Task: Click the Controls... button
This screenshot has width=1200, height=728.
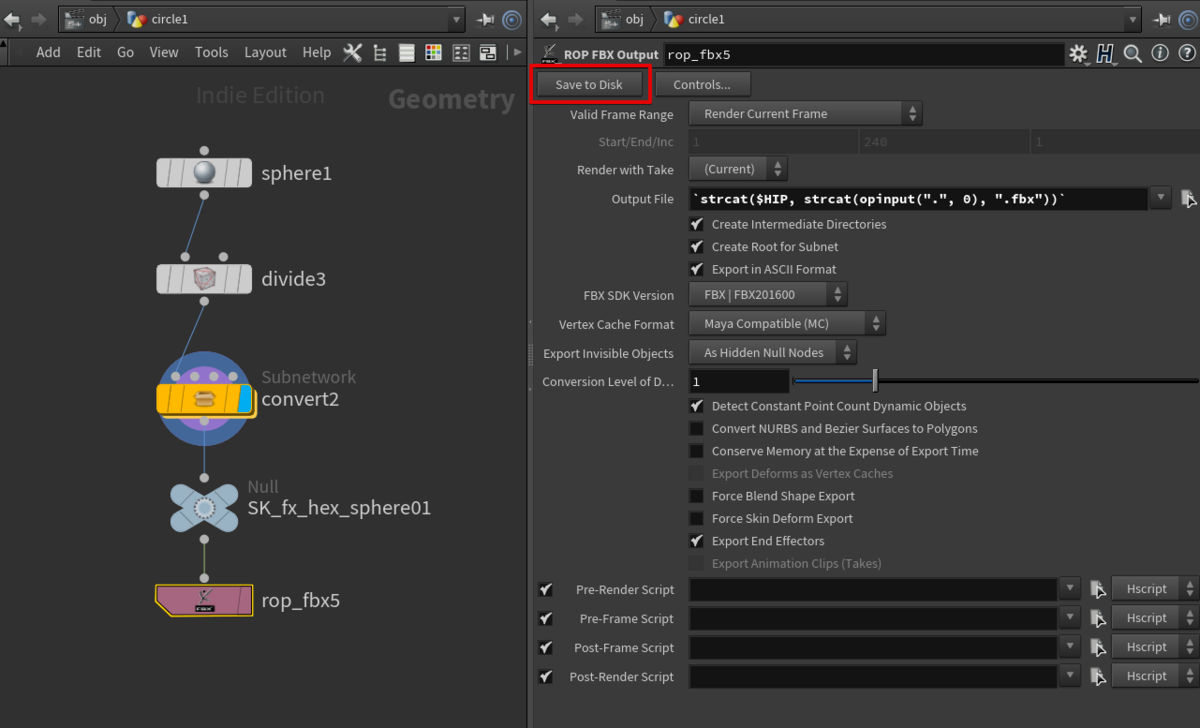Action: [x=702, y=85]
